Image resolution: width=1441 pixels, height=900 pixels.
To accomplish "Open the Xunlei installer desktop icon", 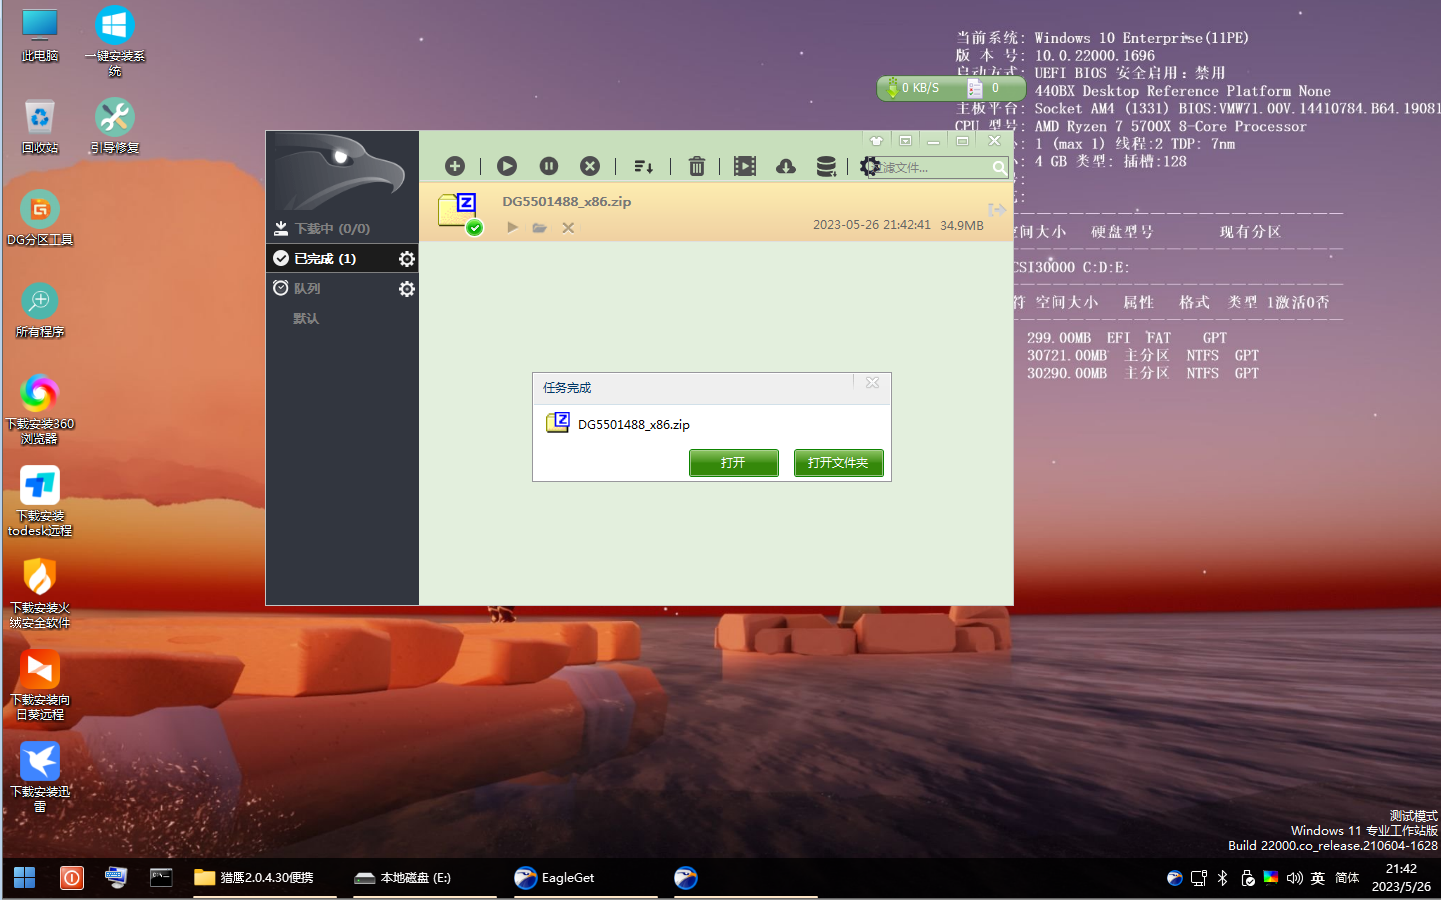I will 40,777.
